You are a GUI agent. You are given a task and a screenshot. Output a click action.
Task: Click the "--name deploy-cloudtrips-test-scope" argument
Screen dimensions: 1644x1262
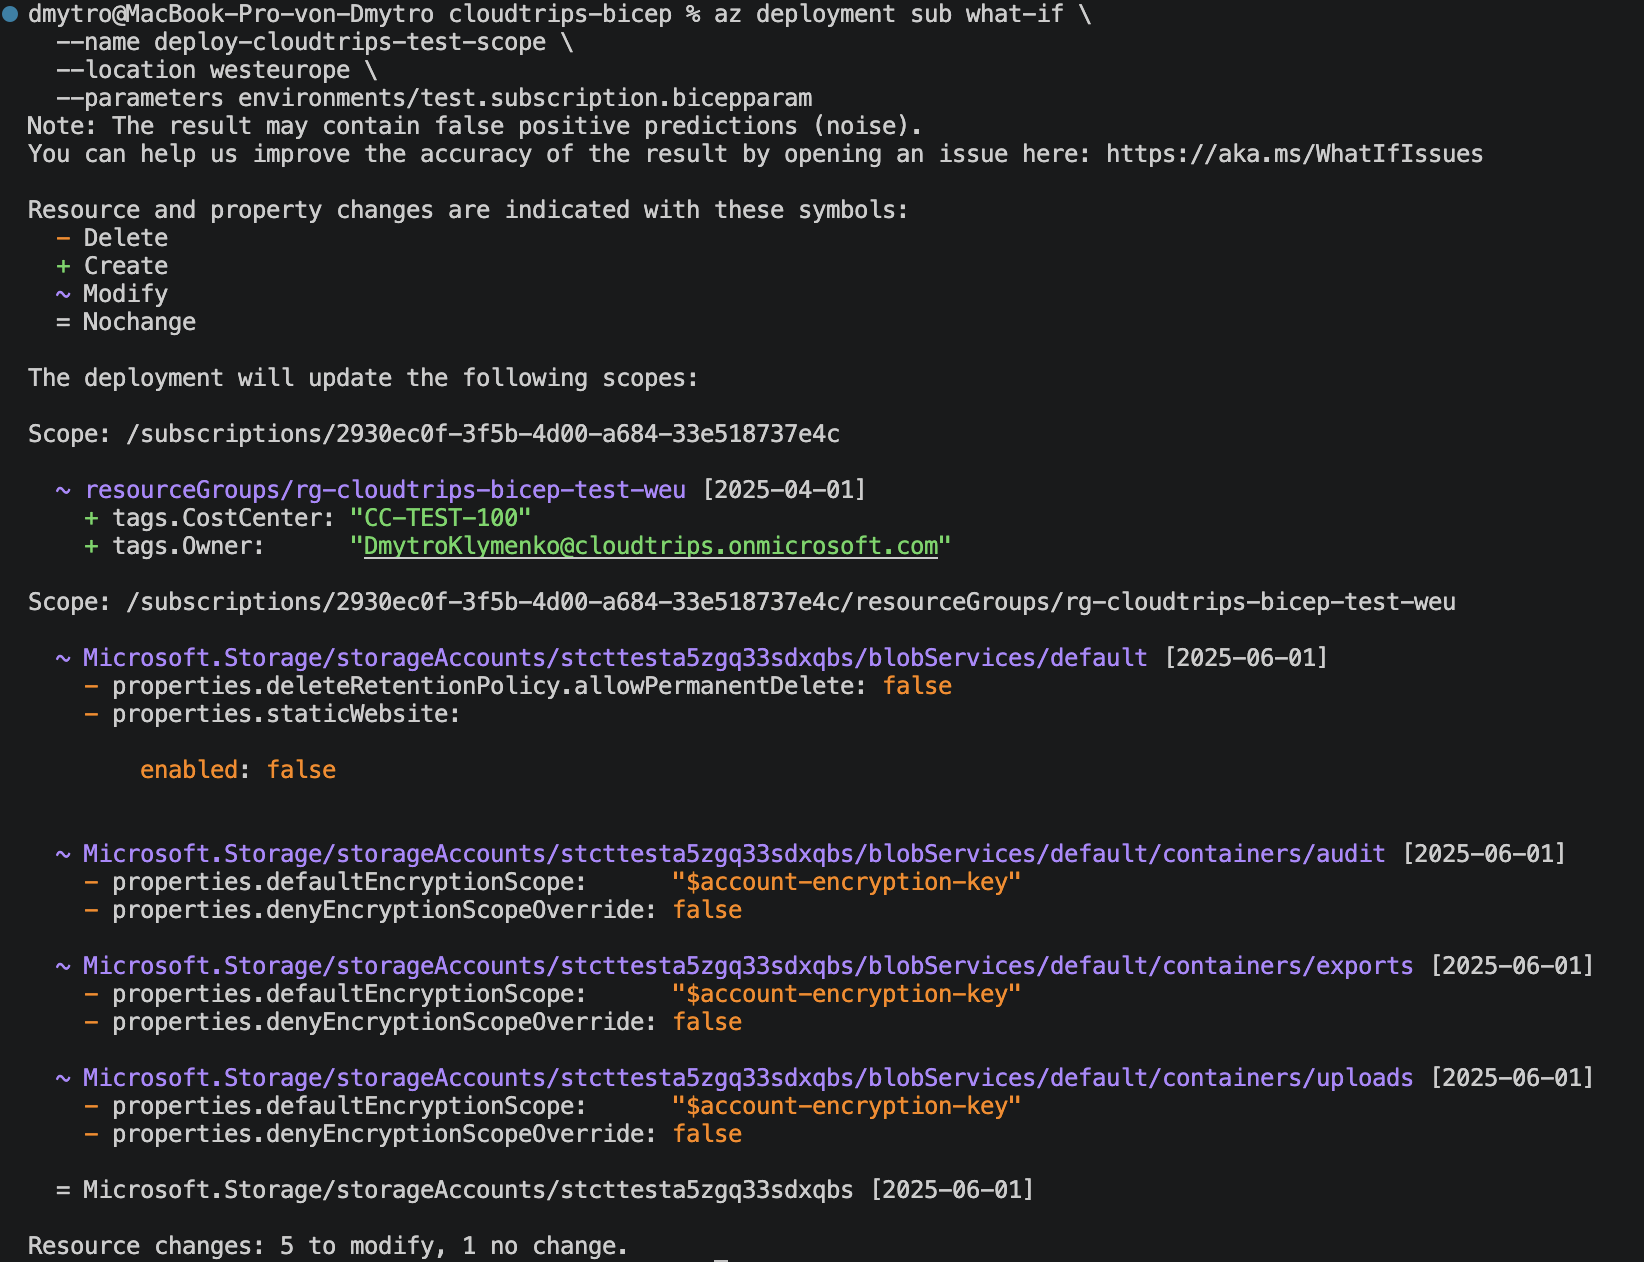[301, 42]
